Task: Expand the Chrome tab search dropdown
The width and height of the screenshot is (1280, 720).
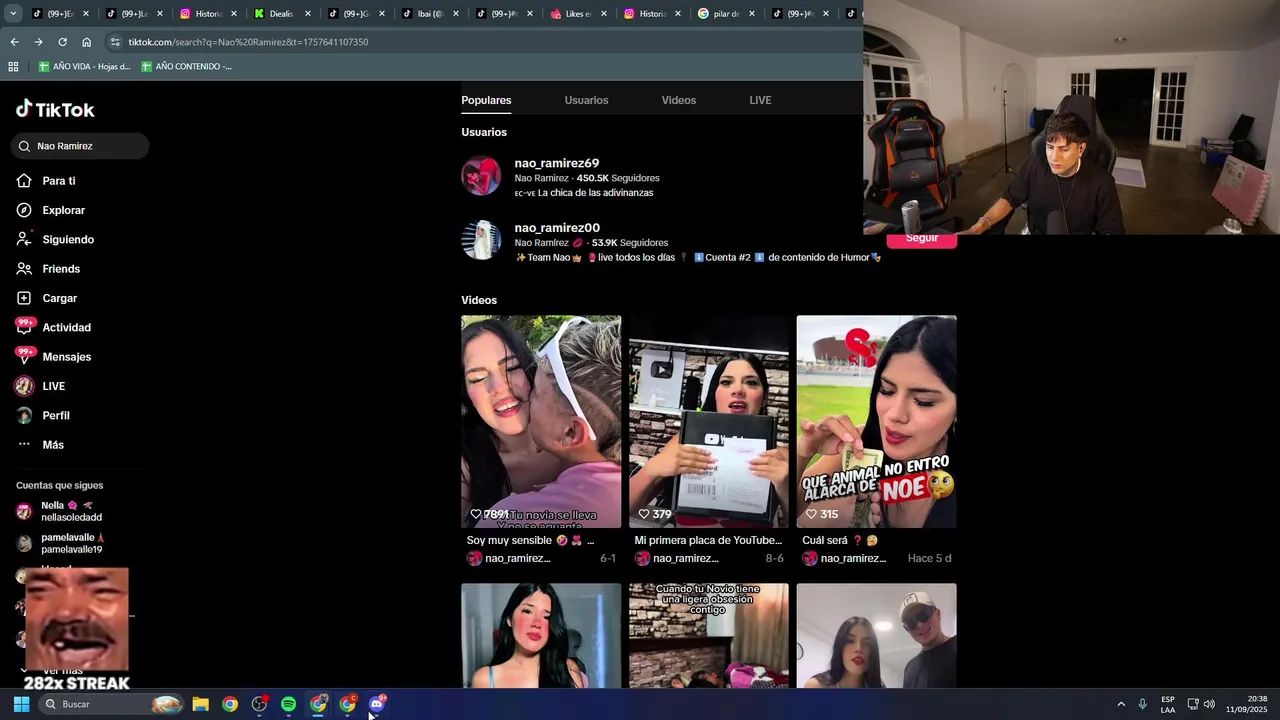Action: tap(12, 14)
